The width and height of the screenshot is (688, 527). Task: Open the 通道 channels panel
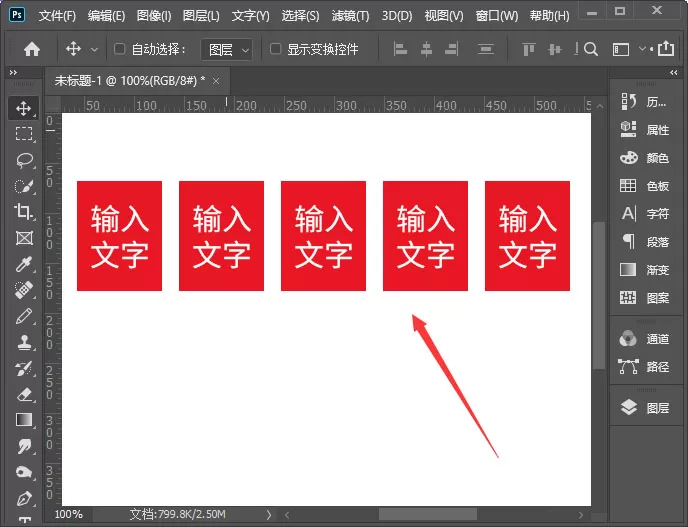644,339
